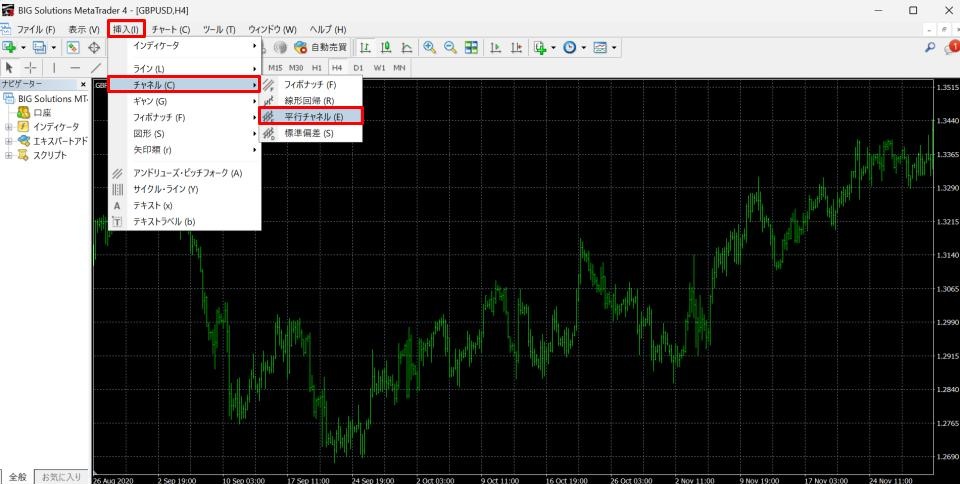Image resolution: width=960 pixels, height=484 pixels.
Task: Open the お気に入り tab in navigator
Action: pos(62,477)
